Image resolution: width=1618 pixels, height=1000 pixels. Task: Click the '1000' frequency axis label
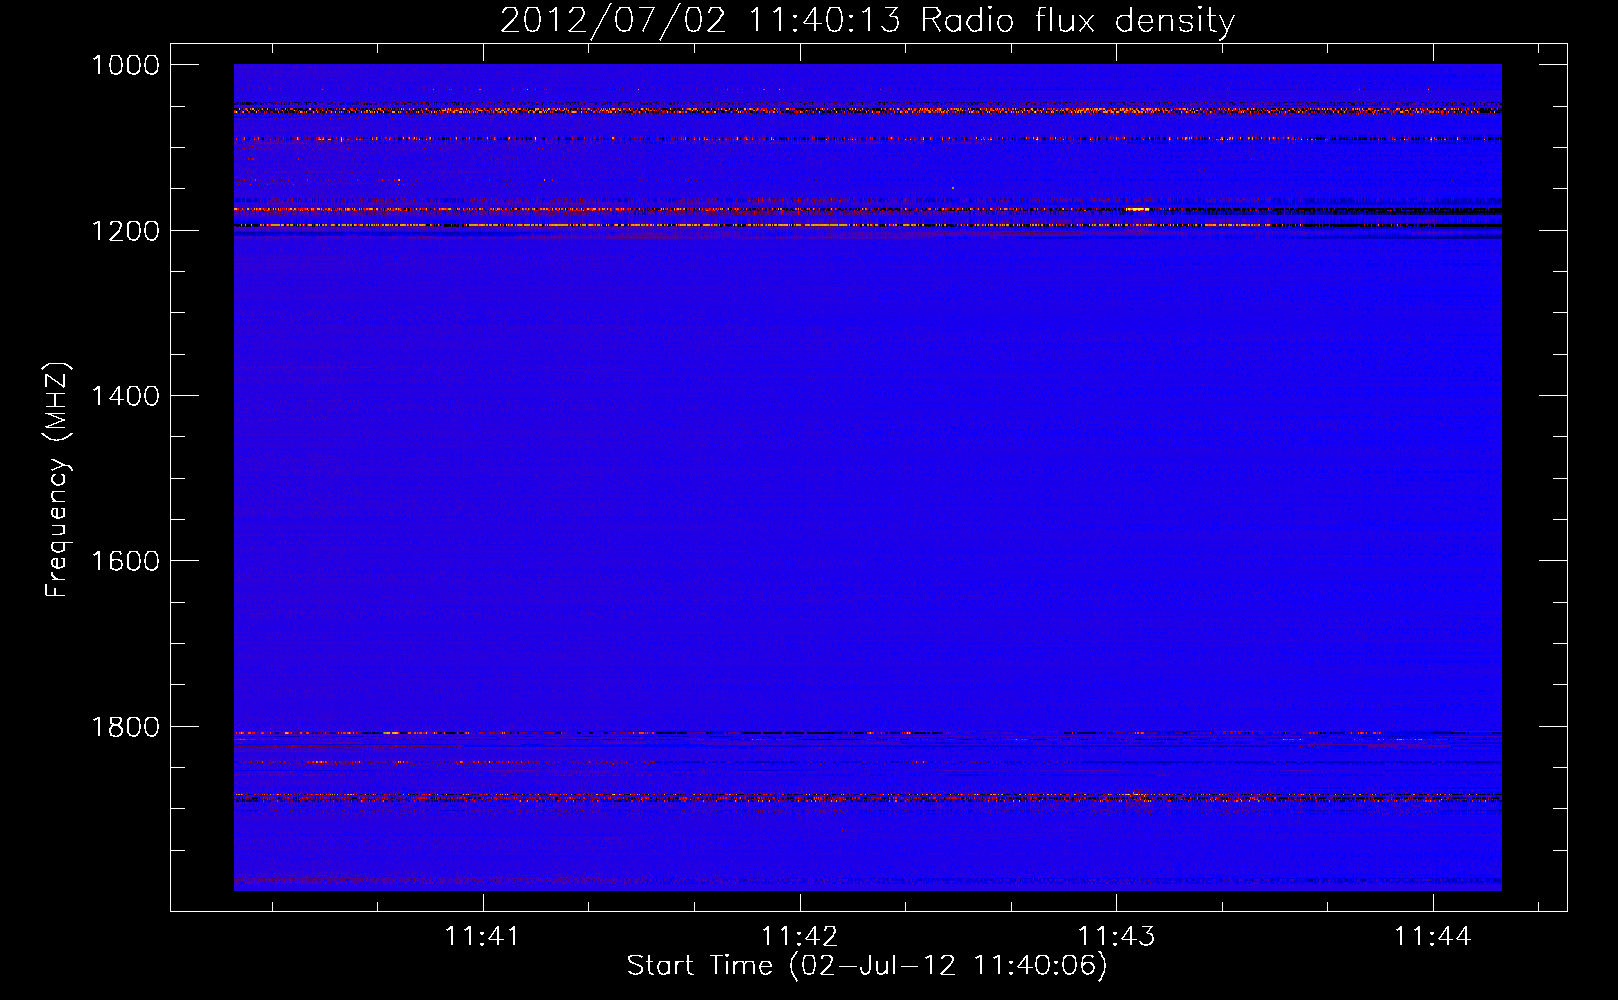pos(125,65)
